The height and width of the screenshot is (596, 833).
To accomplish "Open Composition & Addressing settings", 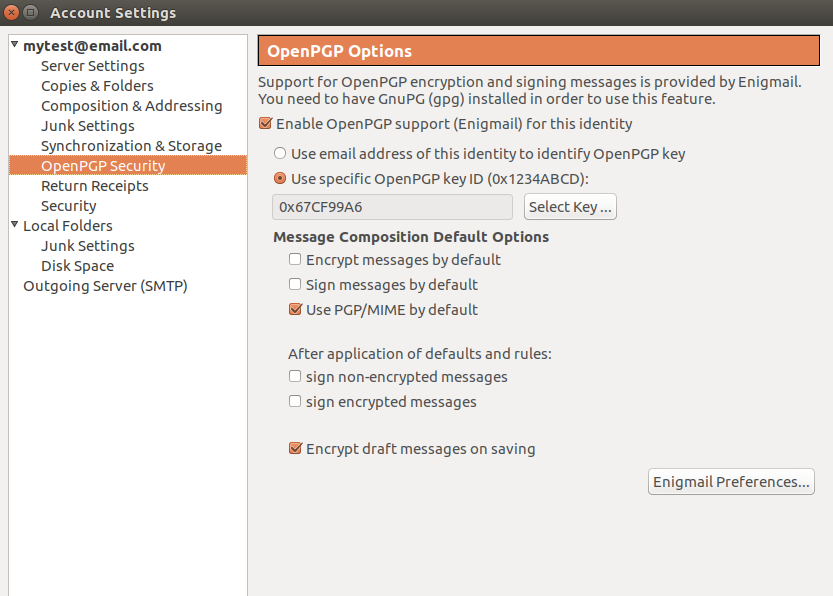I will click(x=132, y=106).
